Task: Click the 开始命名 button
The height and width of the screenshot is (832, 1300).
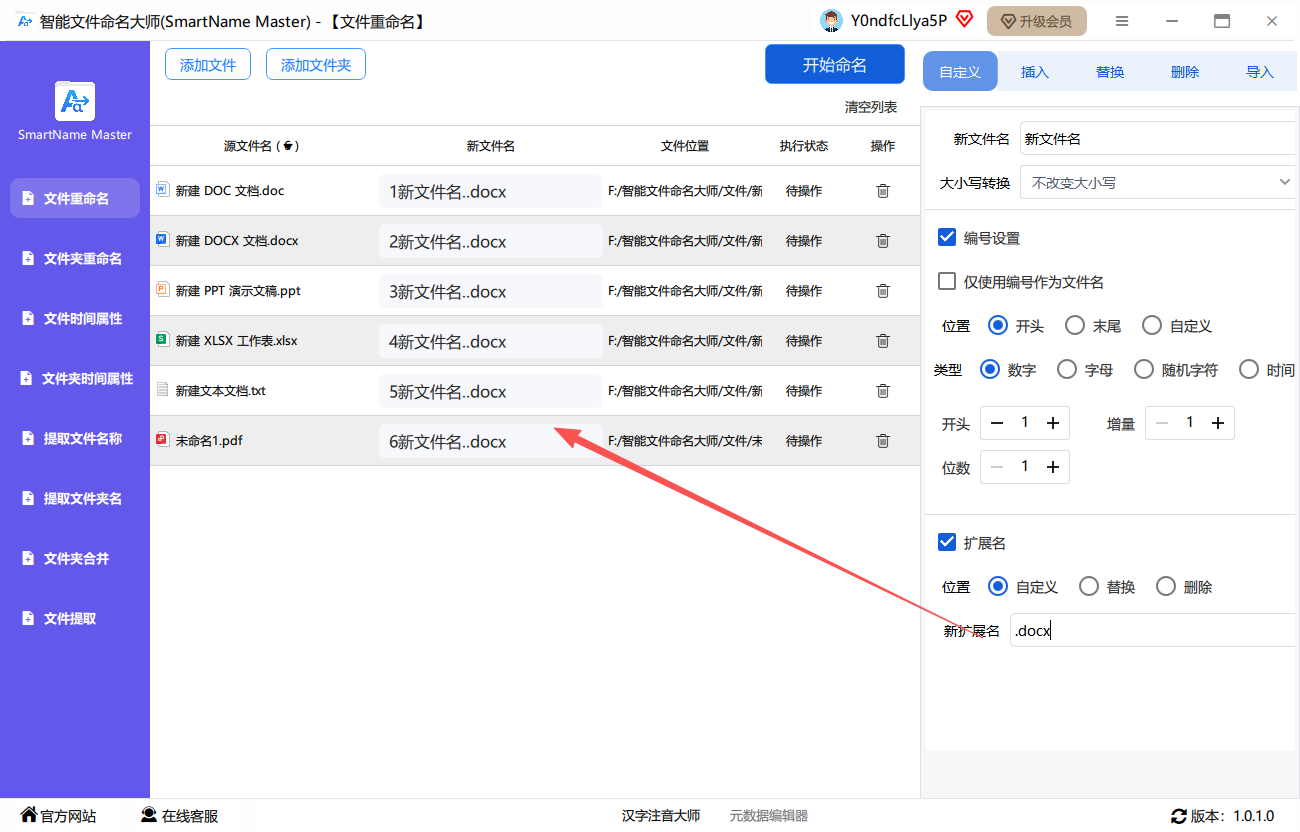Action: (x=834, y=65)
